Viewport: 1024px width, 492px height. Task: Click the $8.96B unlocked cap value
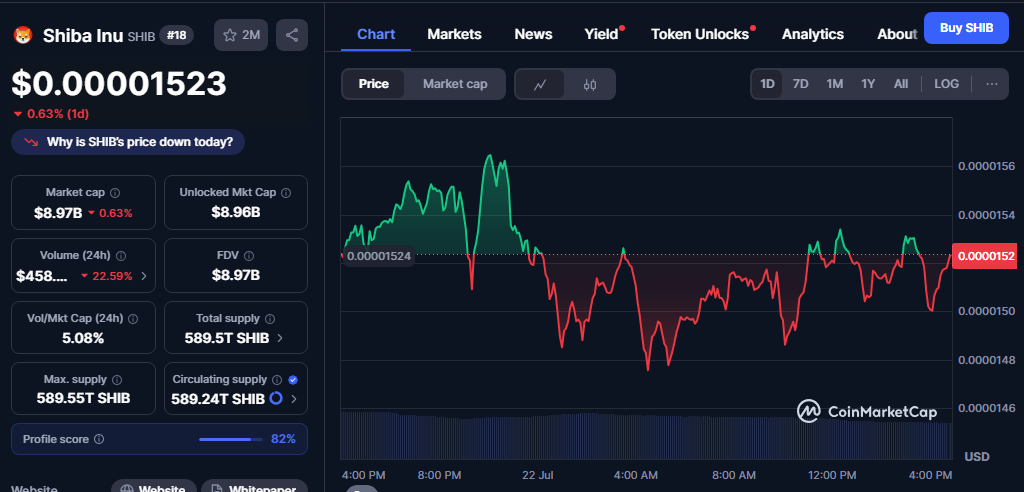[236, 212]
